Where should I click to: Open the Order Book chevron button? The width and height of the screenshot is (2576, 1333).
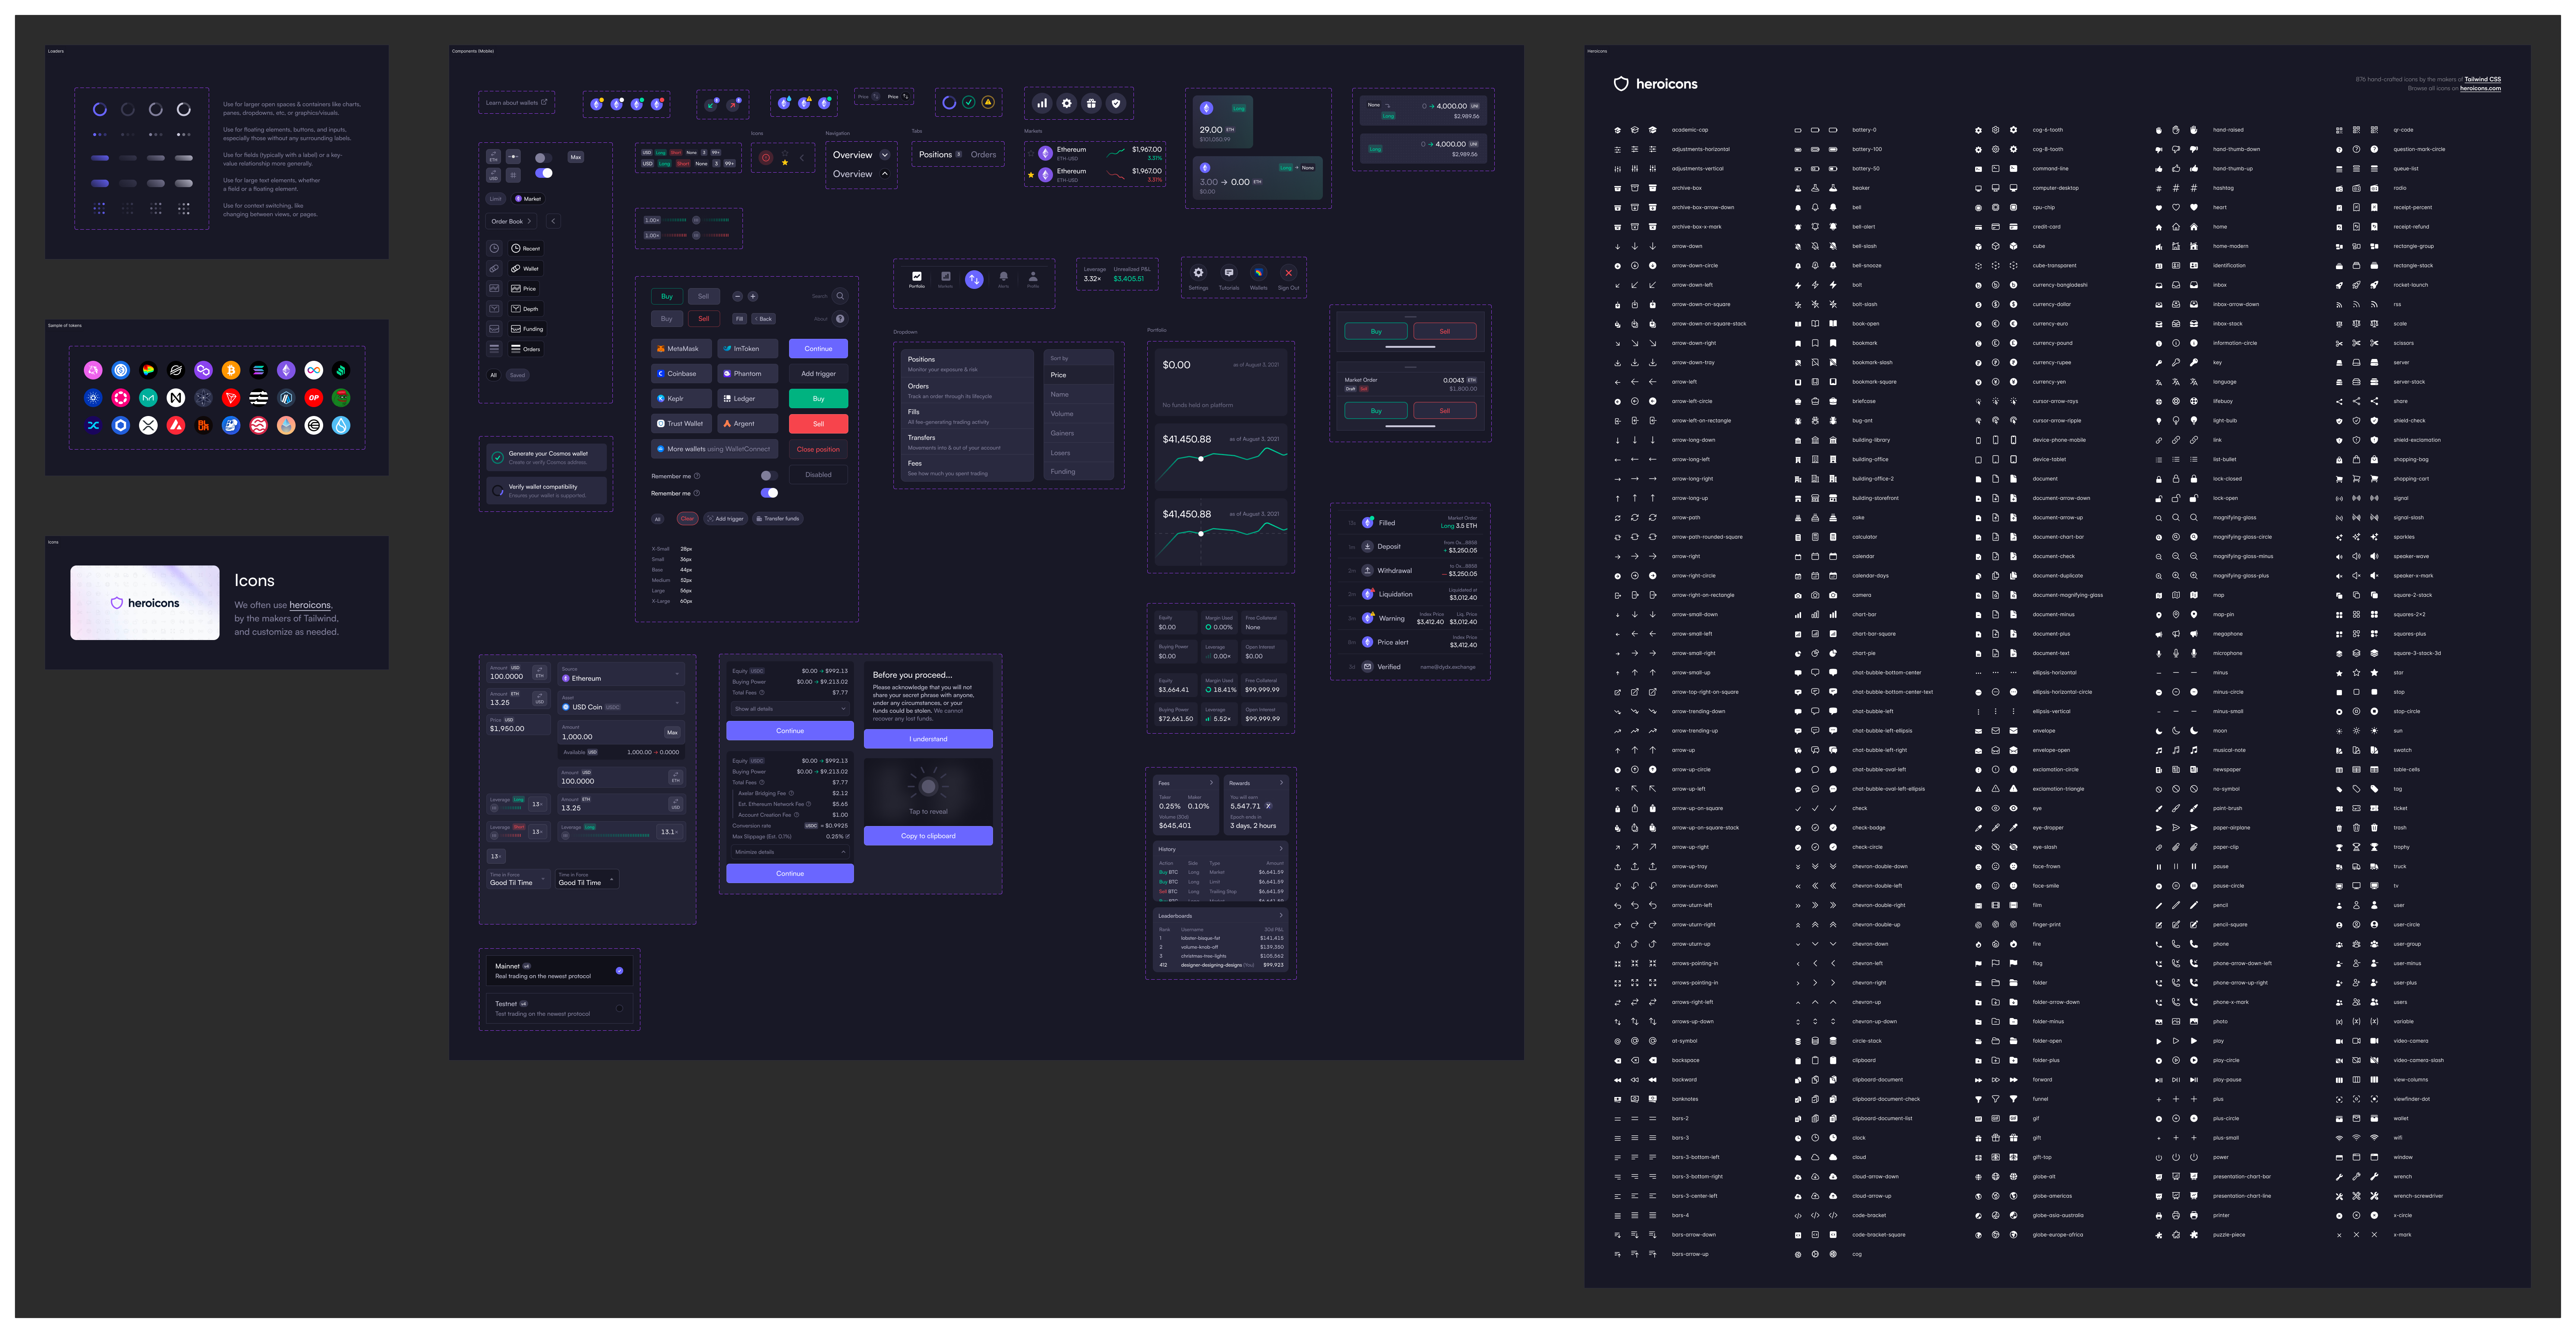click(x=512, y=221)
